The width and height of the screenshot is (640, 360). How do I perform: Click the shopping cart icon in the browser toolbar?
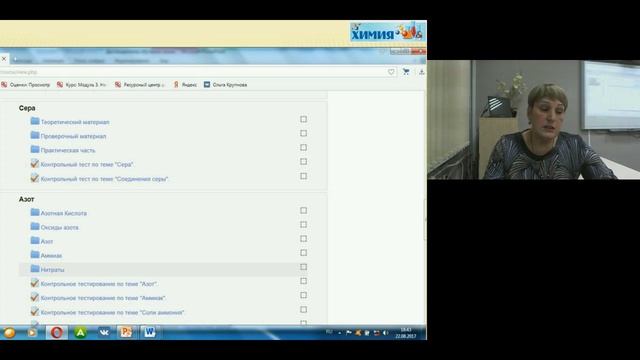coord(406,72)
